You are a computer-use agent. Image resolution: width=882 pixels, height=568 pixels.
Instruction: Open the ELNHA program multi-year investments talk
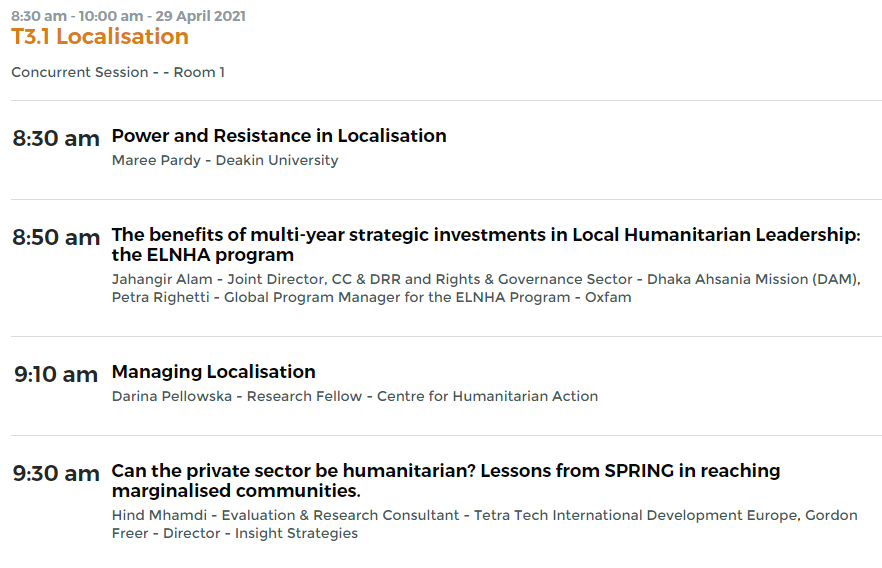486,245
